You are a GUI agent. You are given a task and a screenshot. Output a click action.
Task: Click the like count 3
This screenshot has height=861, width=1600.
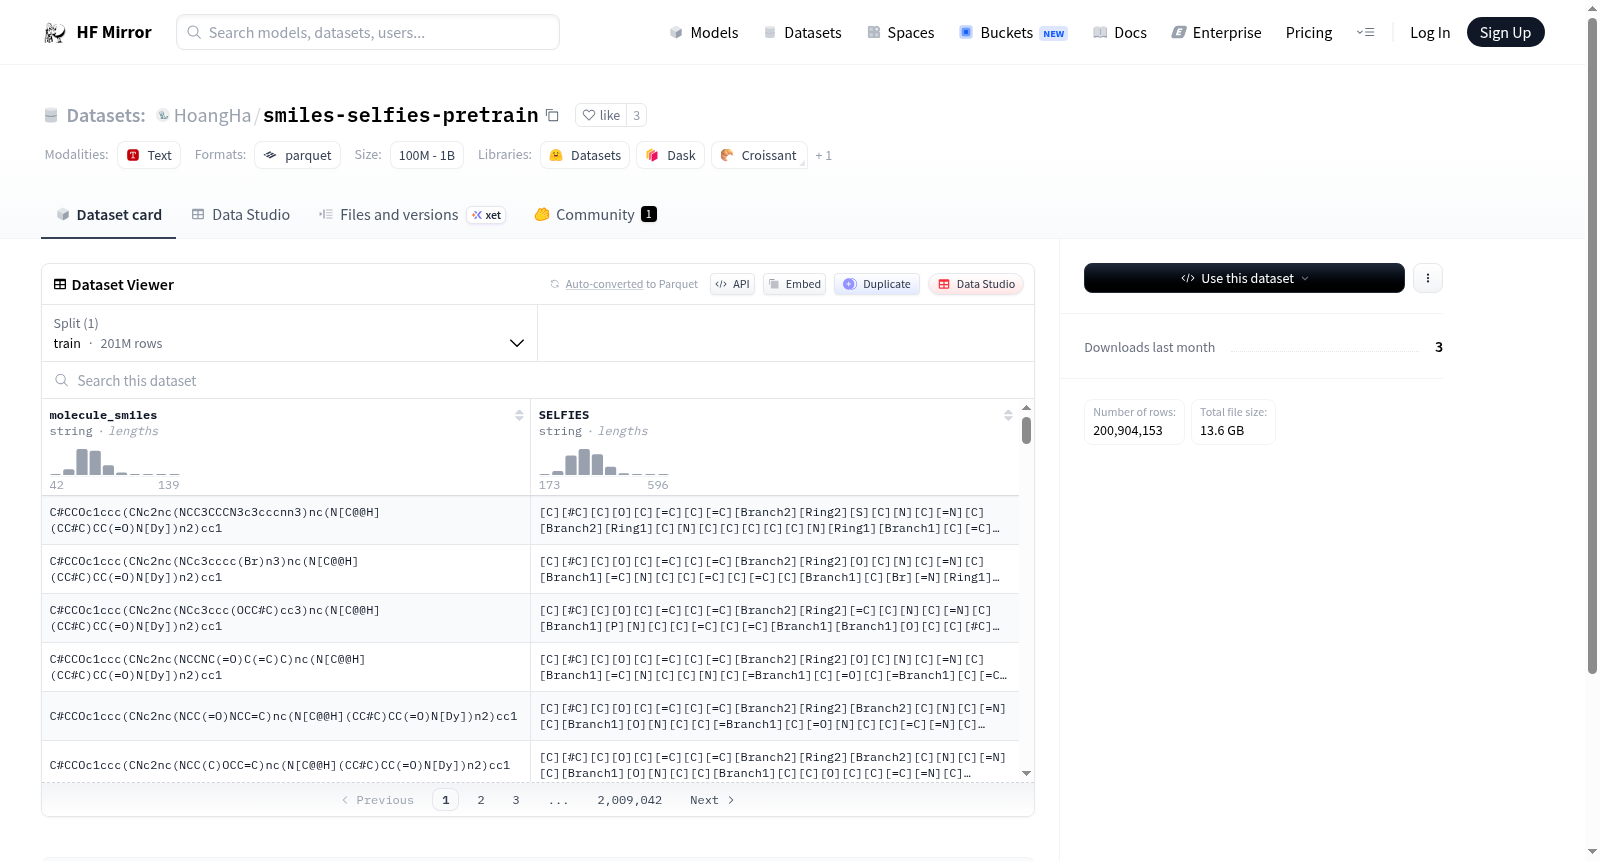[x=636, y=115]
